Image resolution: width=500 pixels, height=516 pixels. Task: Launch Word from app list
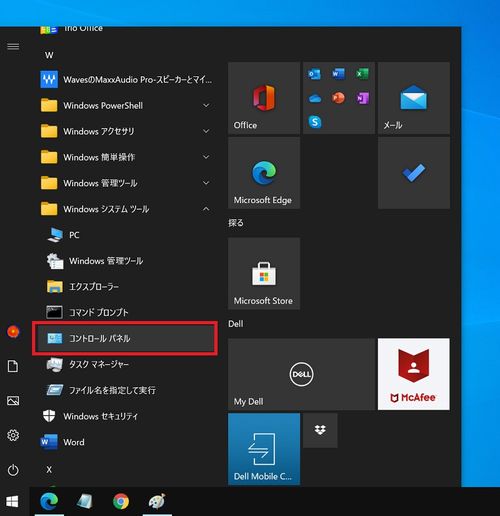(x=126, y=442)
